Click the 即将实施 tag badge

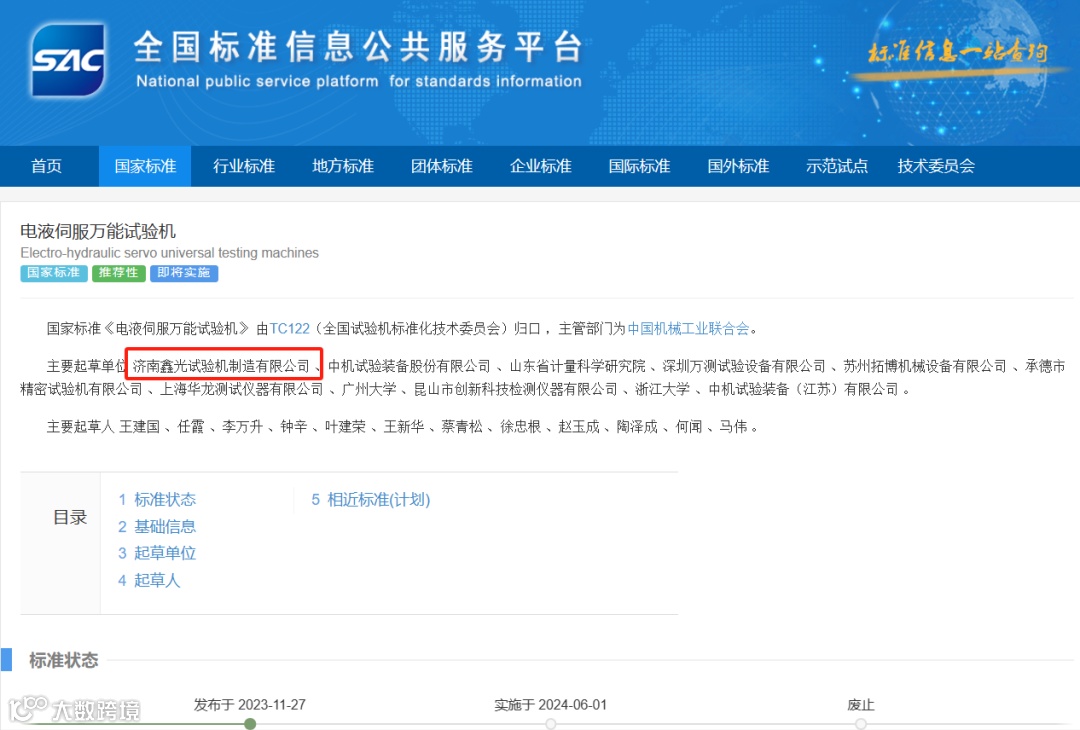tap(184, 273)
